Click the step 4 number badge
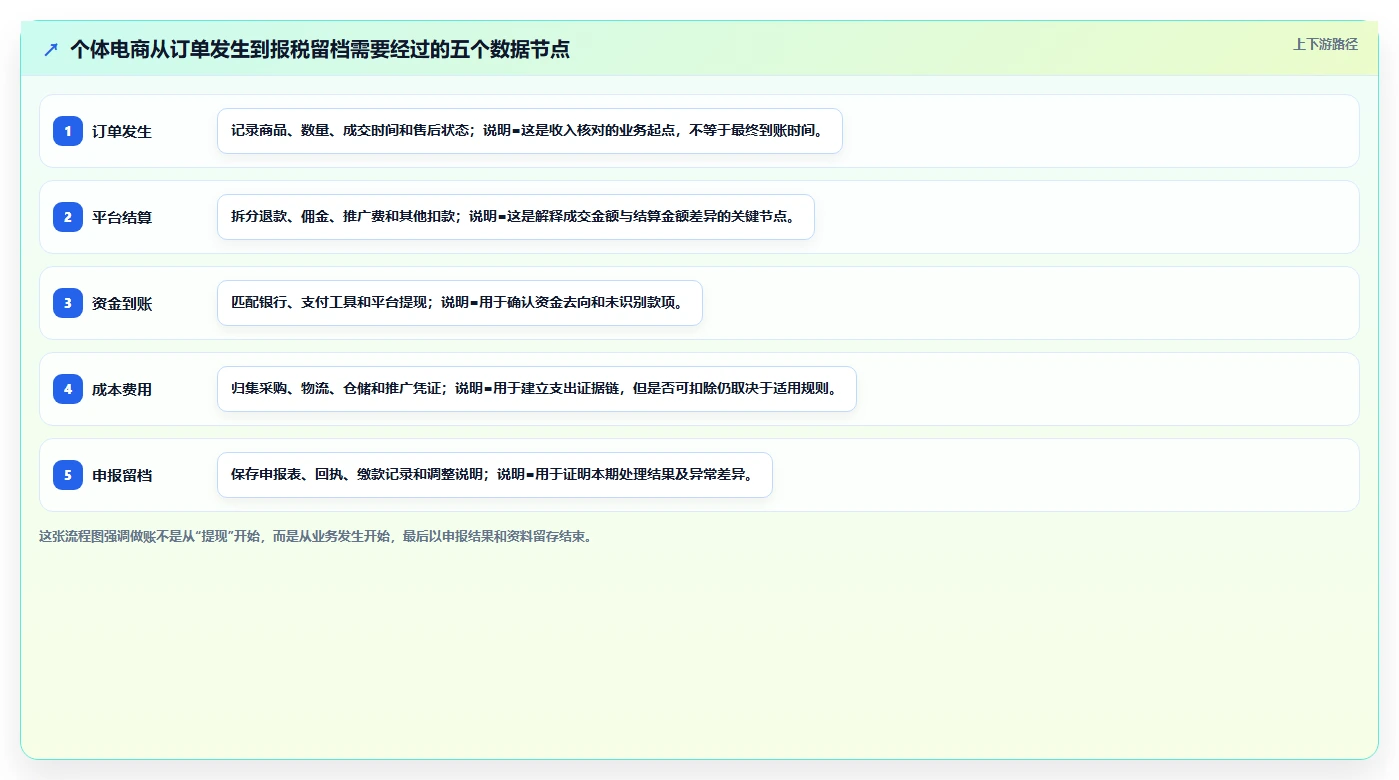 [68, 389]
